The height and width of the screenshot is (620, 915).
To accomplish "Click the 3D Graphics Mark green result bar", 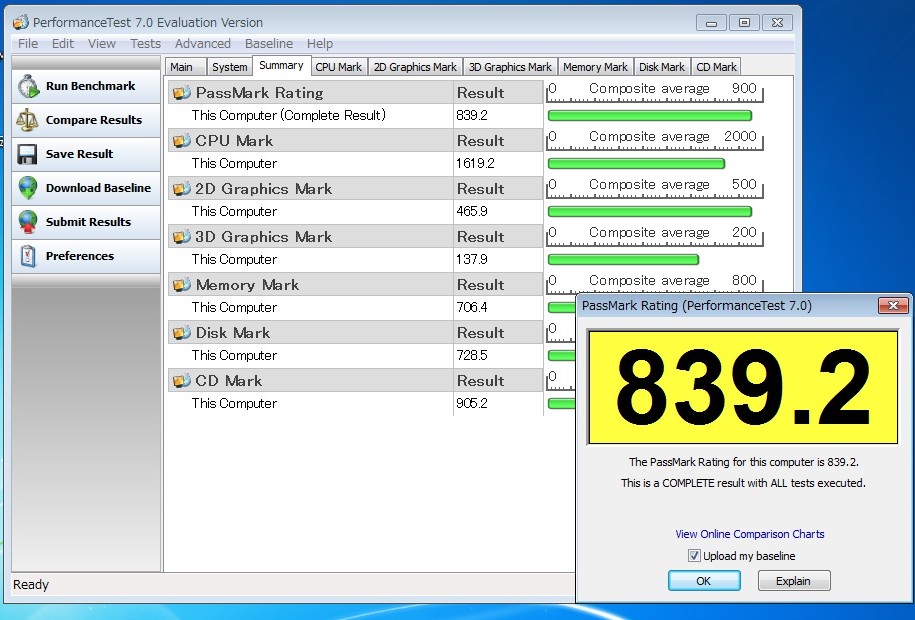I will (x=623, y=259).
